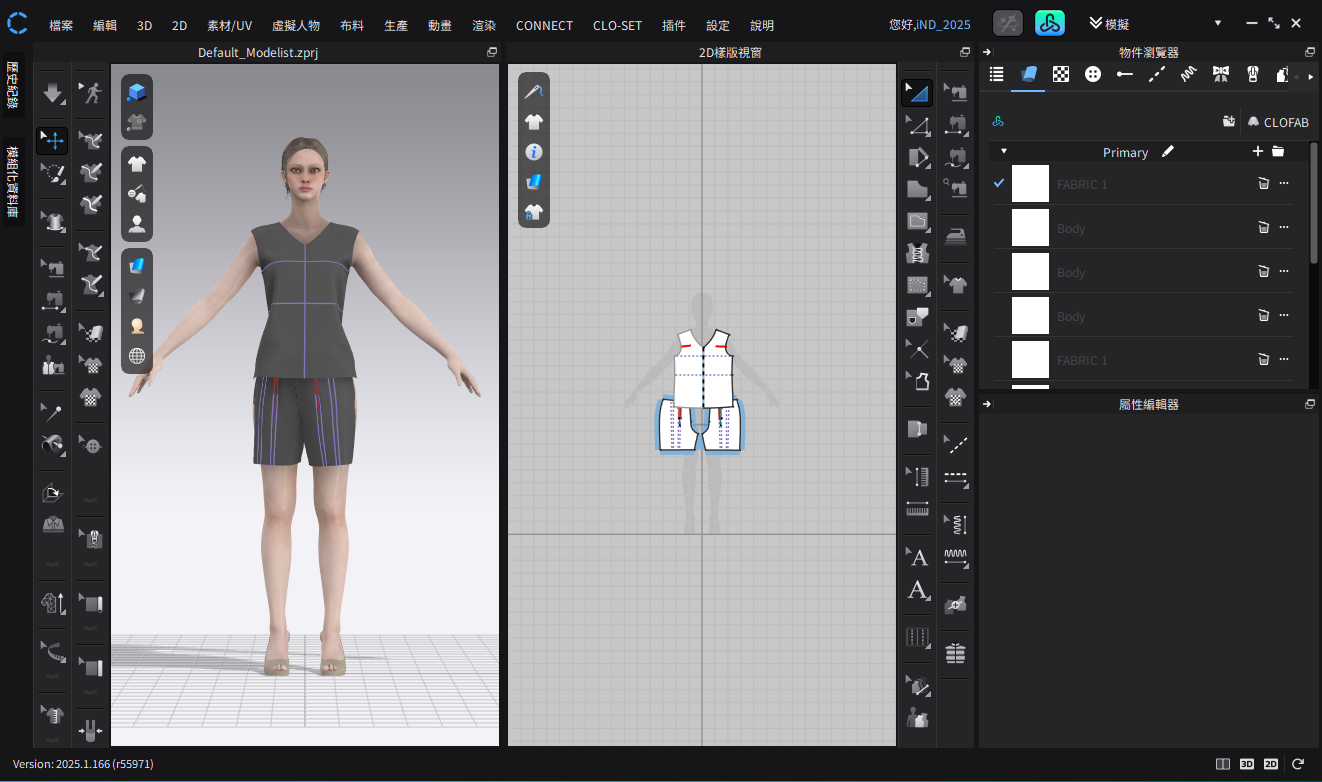Open the 虛擬人物 menu
The image size is (1322, 782).
point(296,25)
